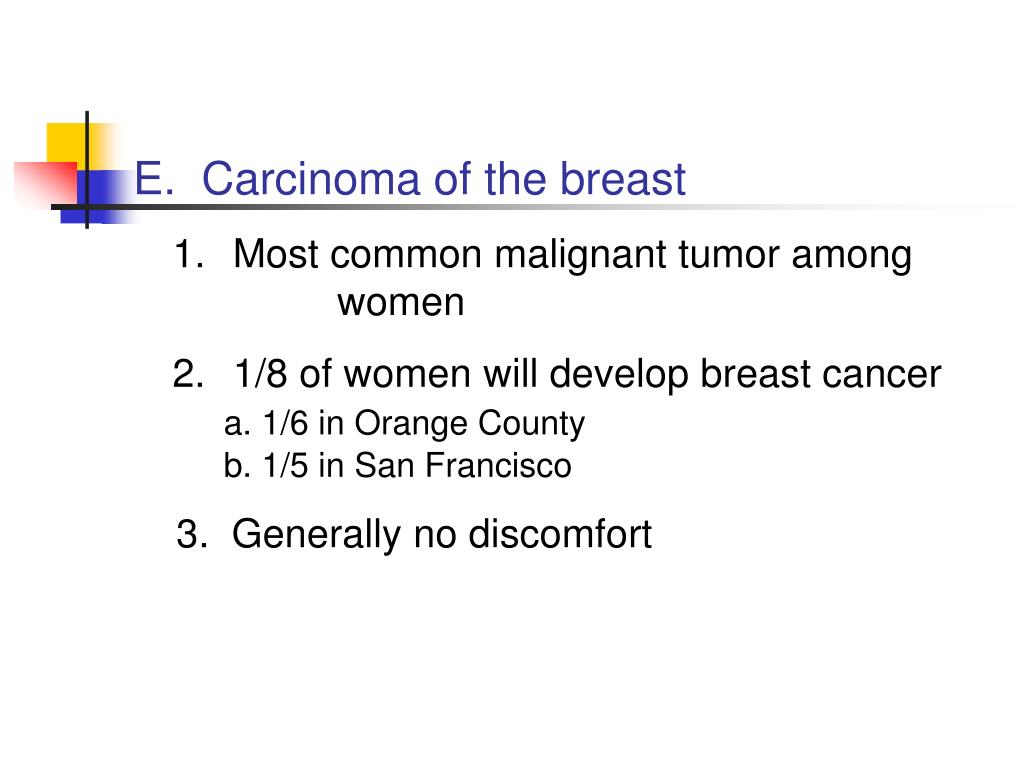1024x768 pixels.
Task: Click 'Generally no discomfort' bullet text
Action: (441, 534)
